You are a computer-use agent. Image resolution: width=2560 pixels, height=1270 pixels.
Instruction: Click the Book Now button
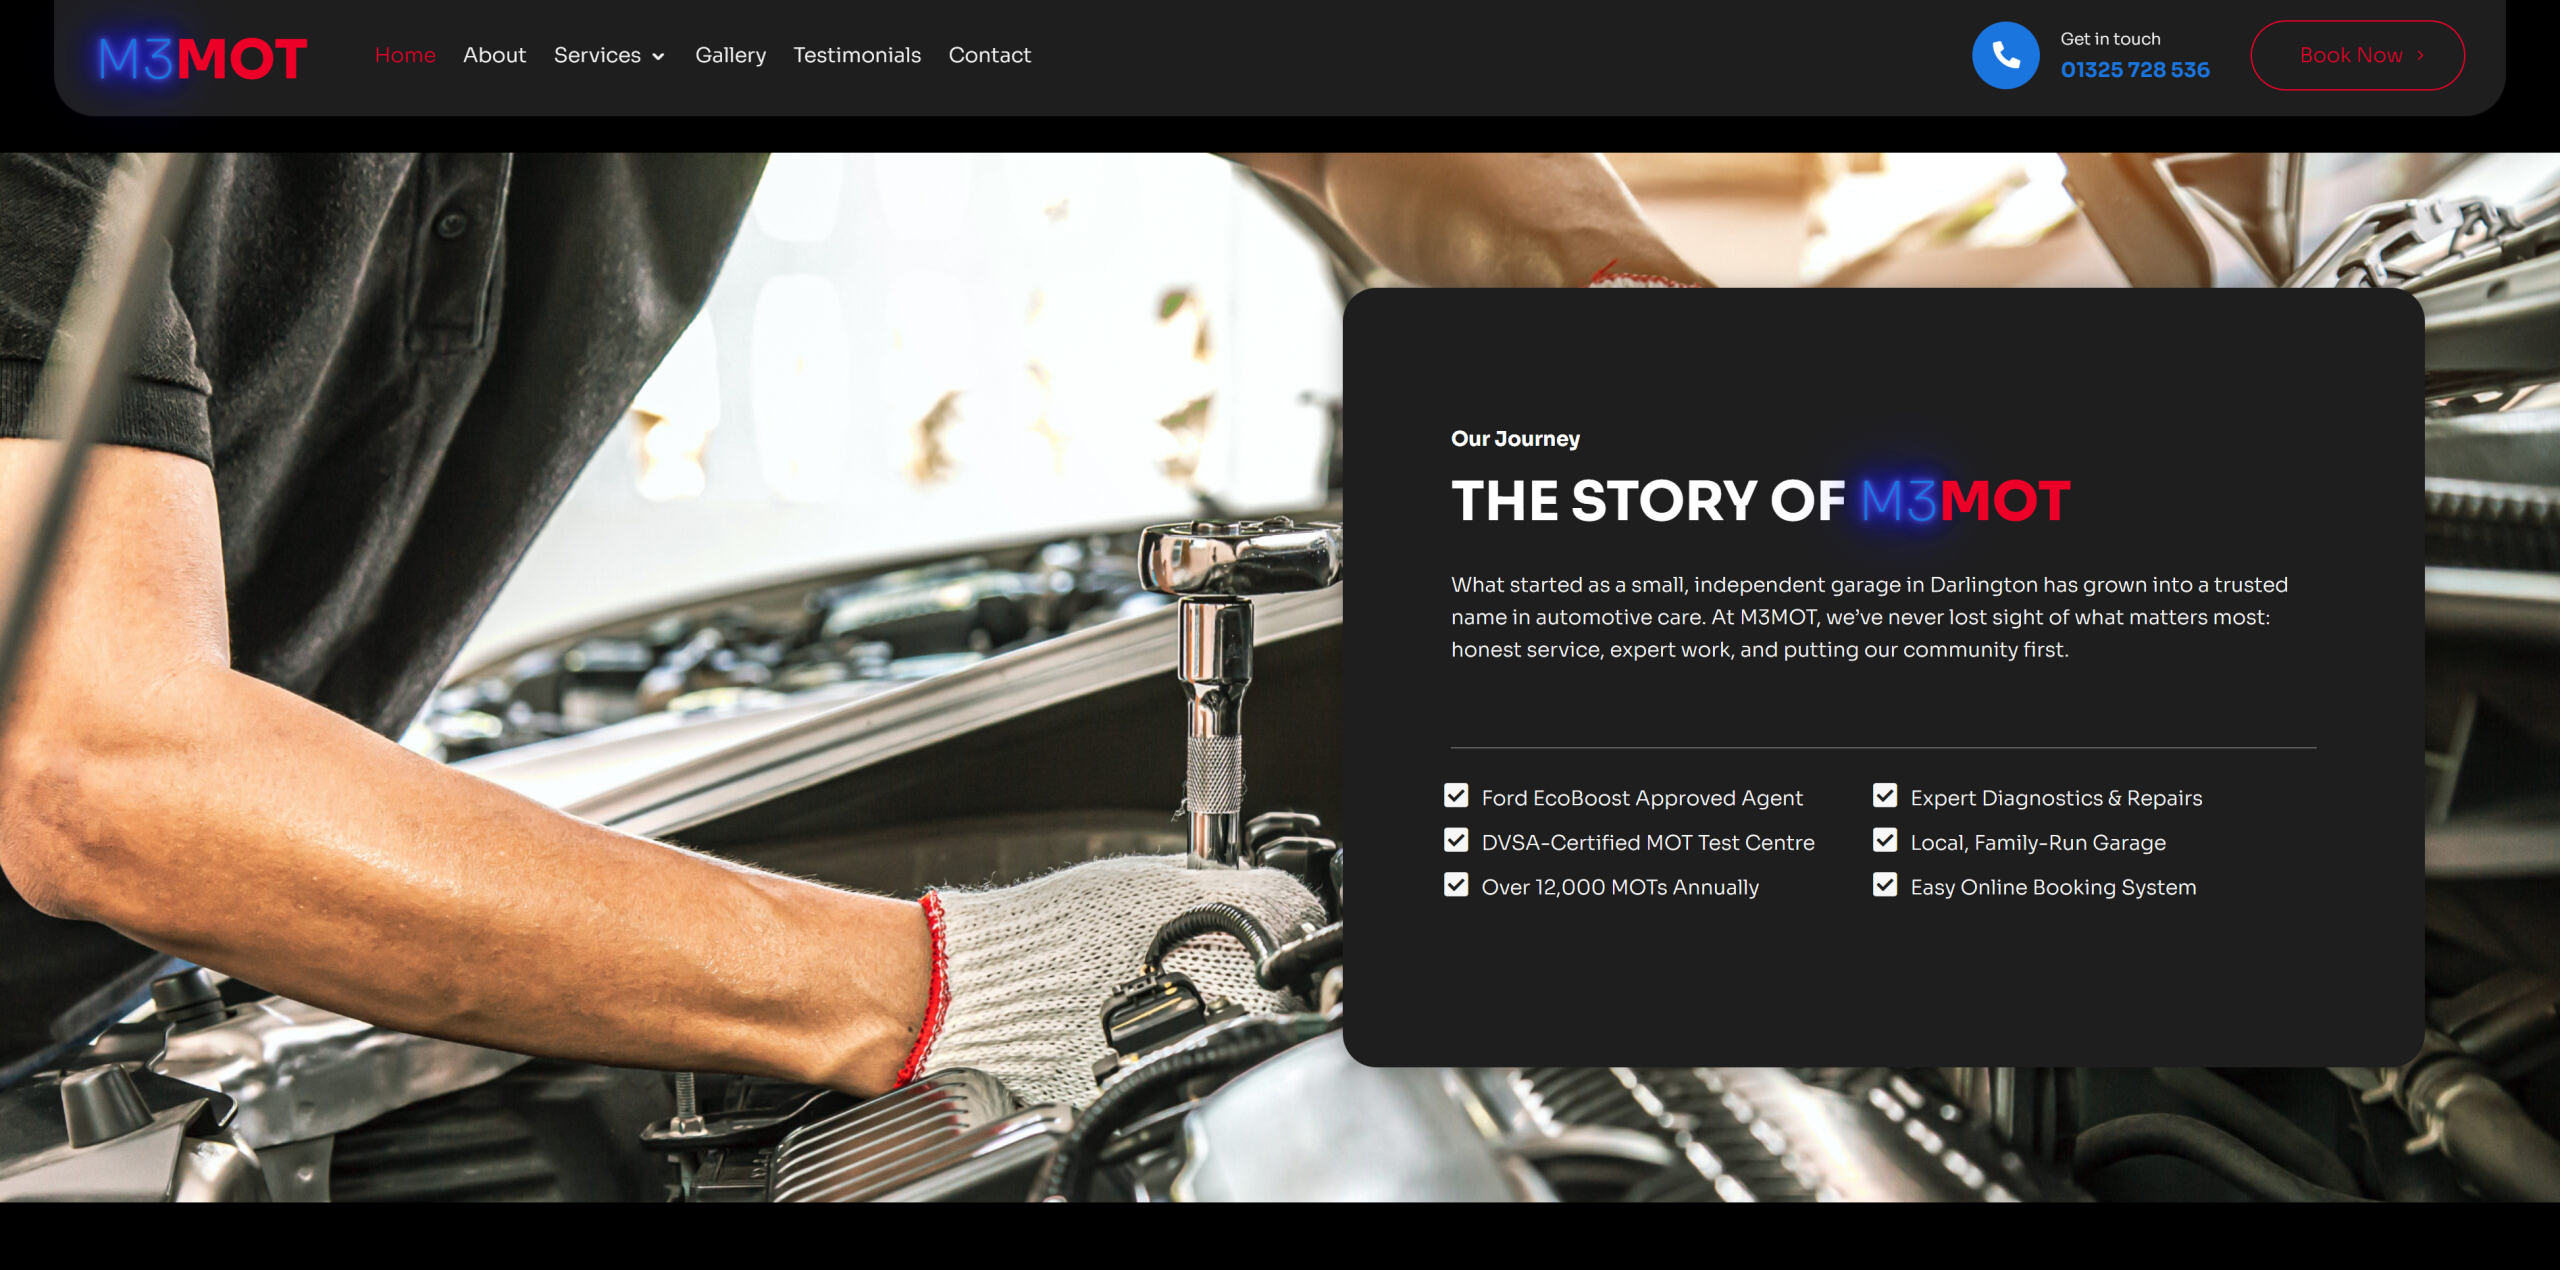[2357, 55]
